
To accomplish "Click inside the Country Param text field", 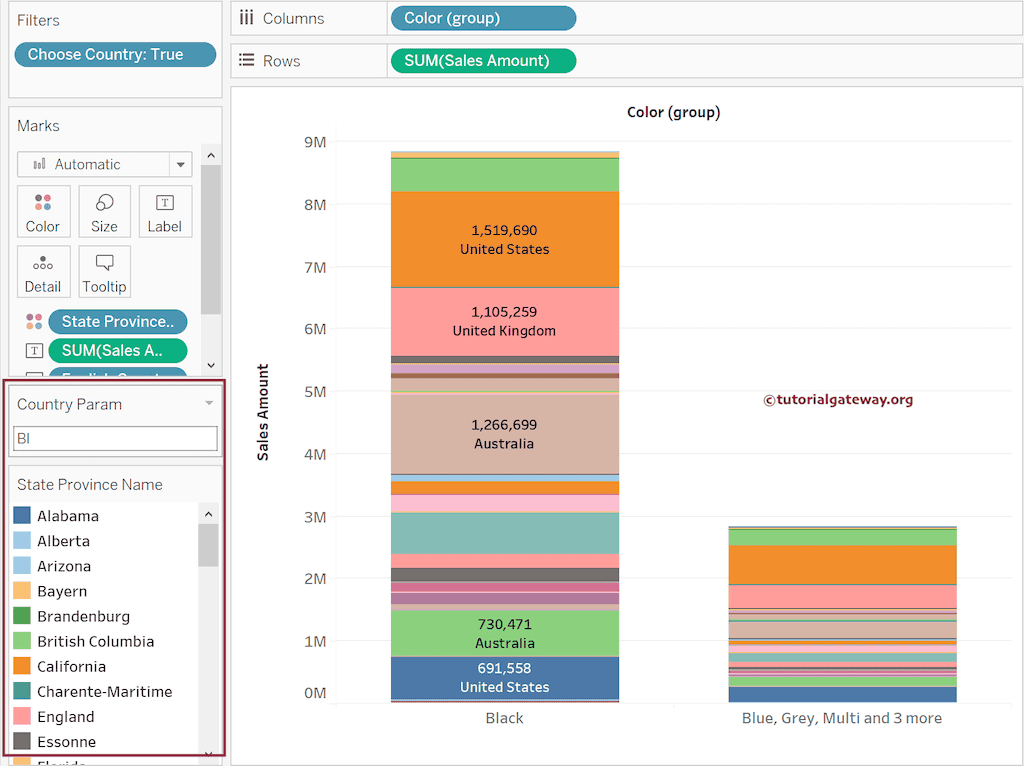I will [114, 438].
